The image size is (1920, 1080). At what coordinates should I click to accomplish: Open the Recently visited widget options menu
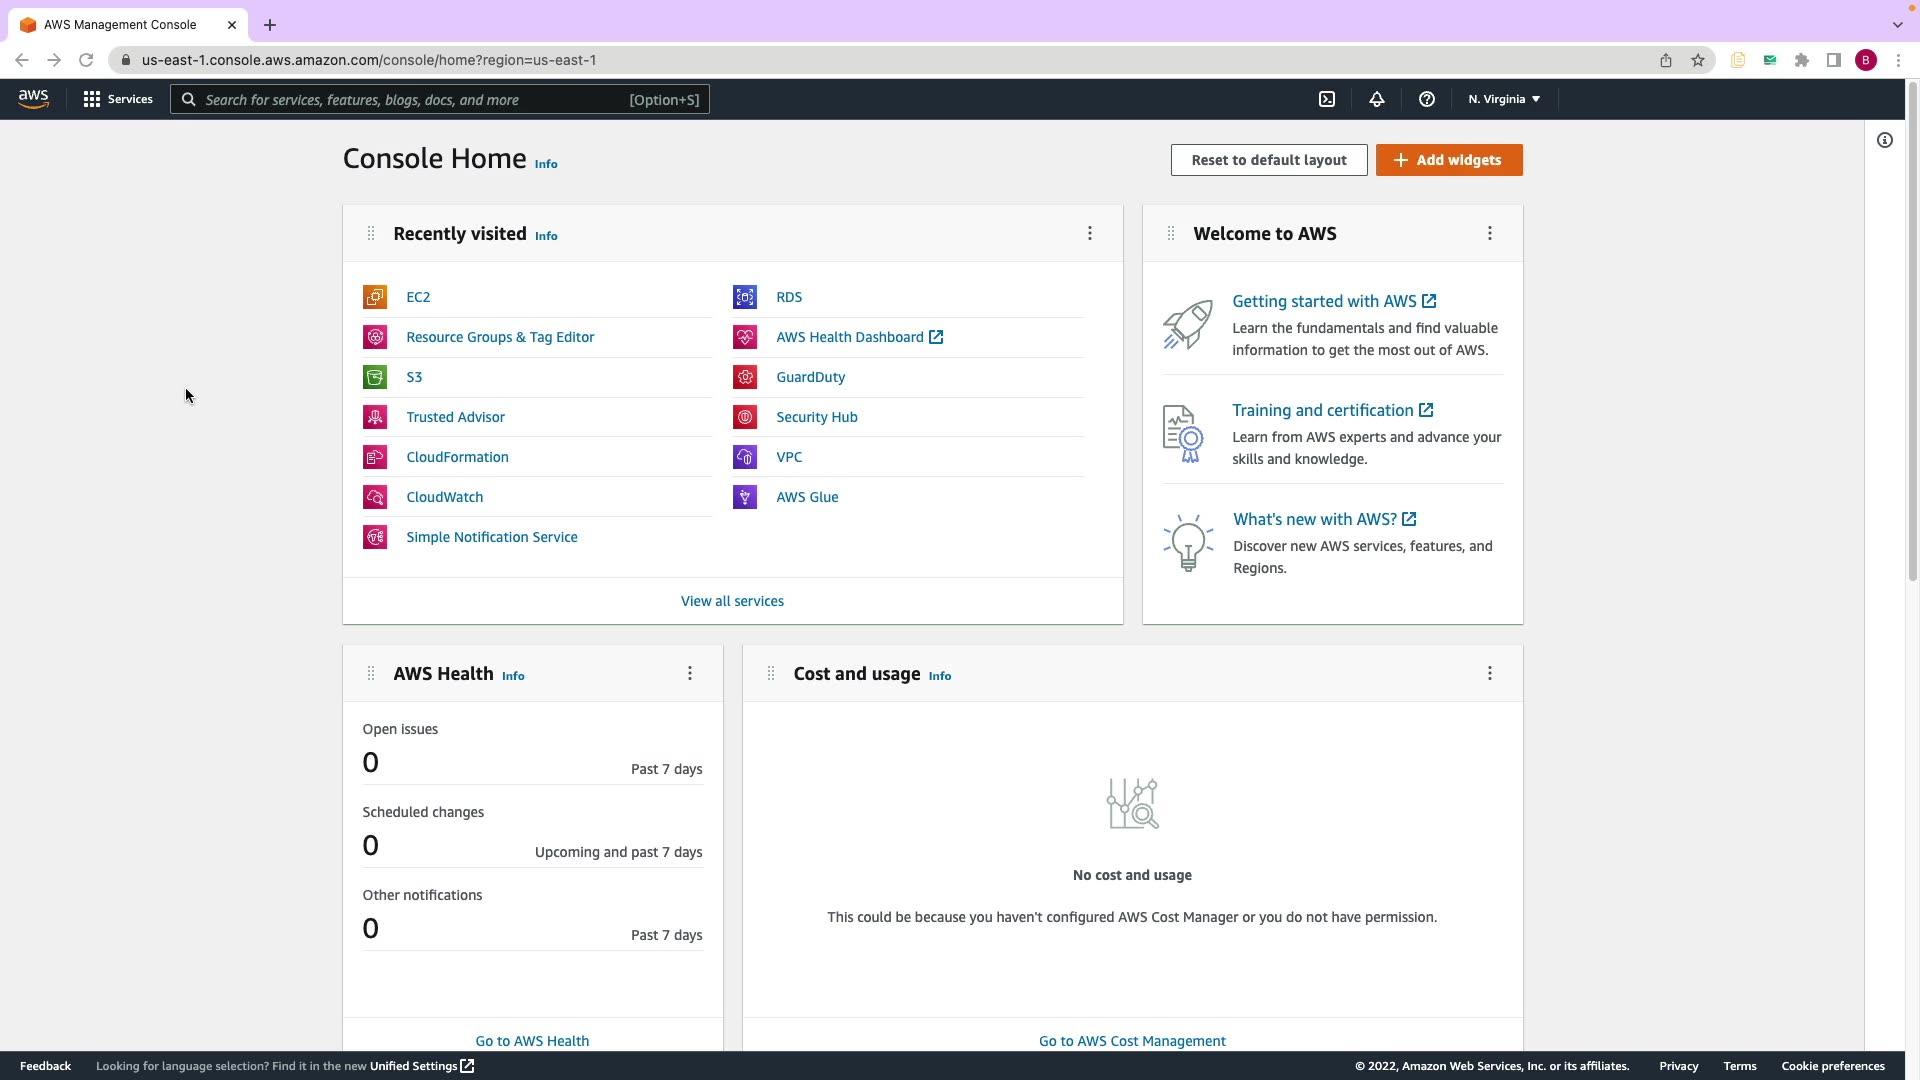[1090, 233]
